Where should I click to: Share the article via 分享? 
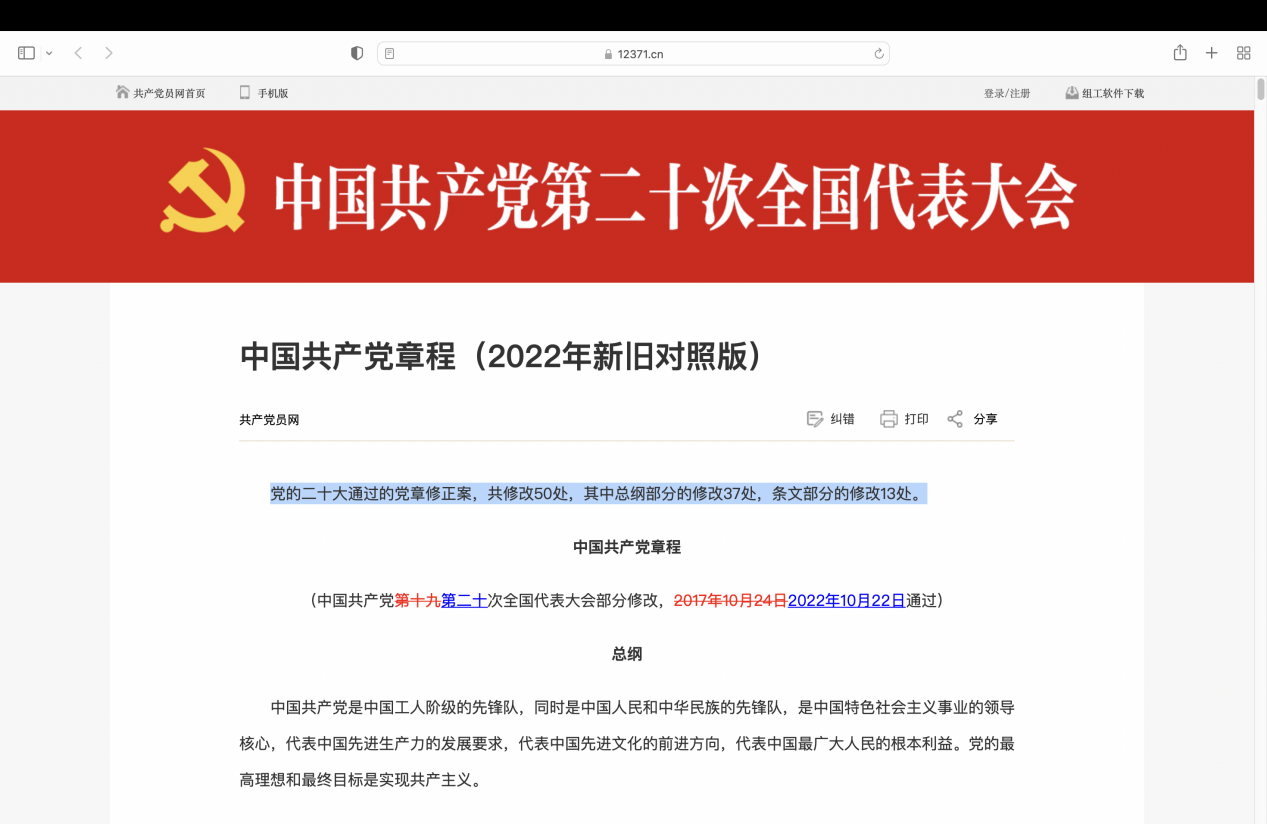point(973,419)
